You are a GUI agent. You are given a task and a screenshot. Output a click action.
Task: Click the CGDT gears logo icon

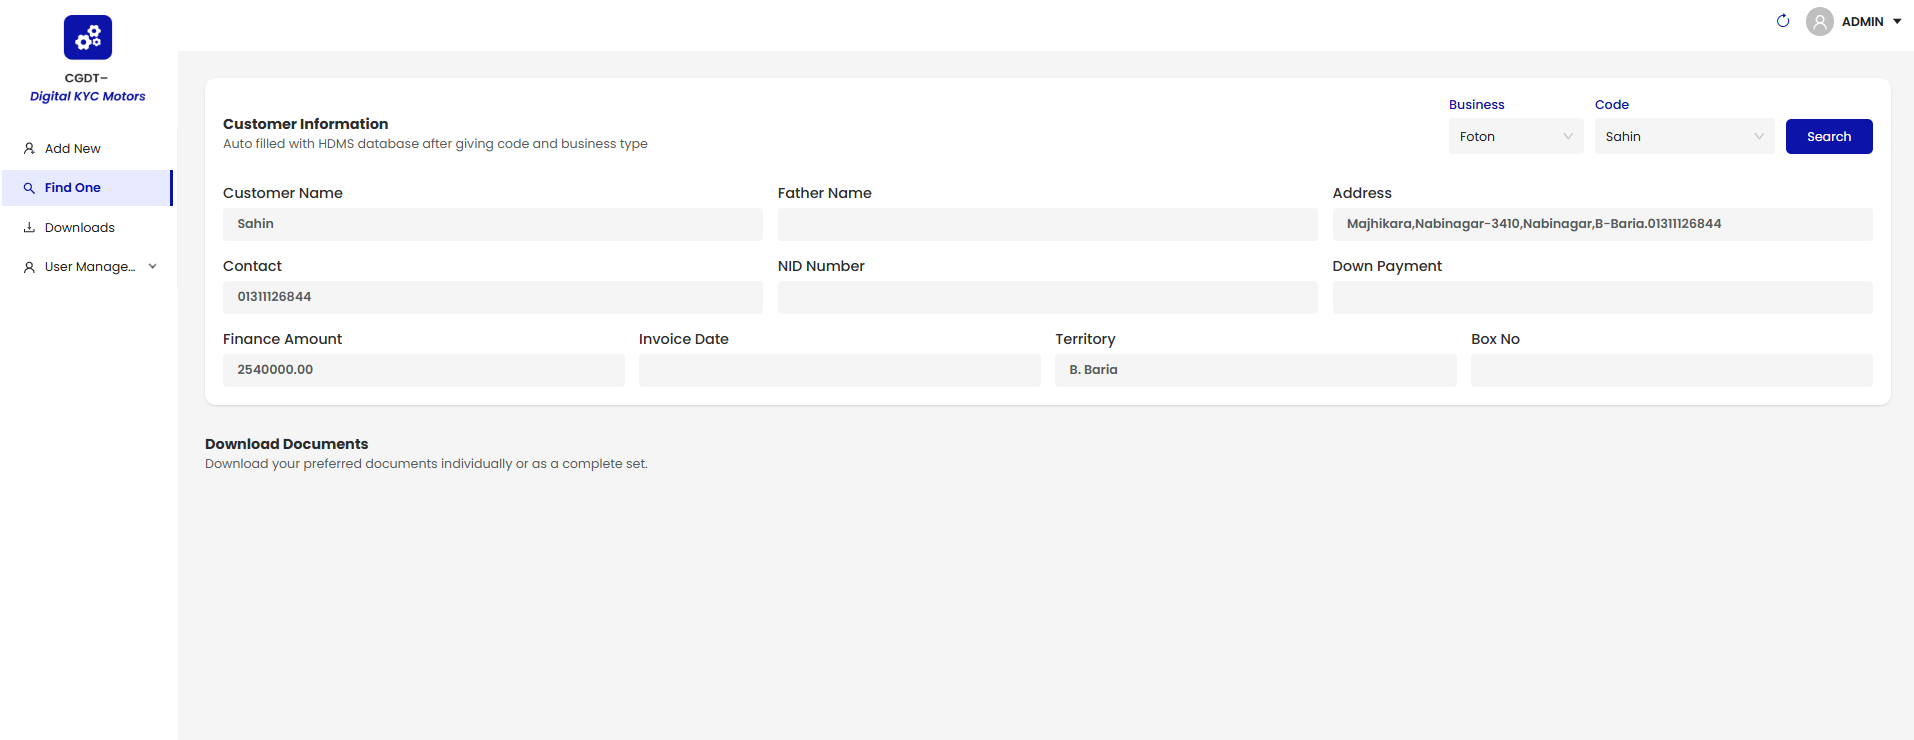tap(88, 37)
